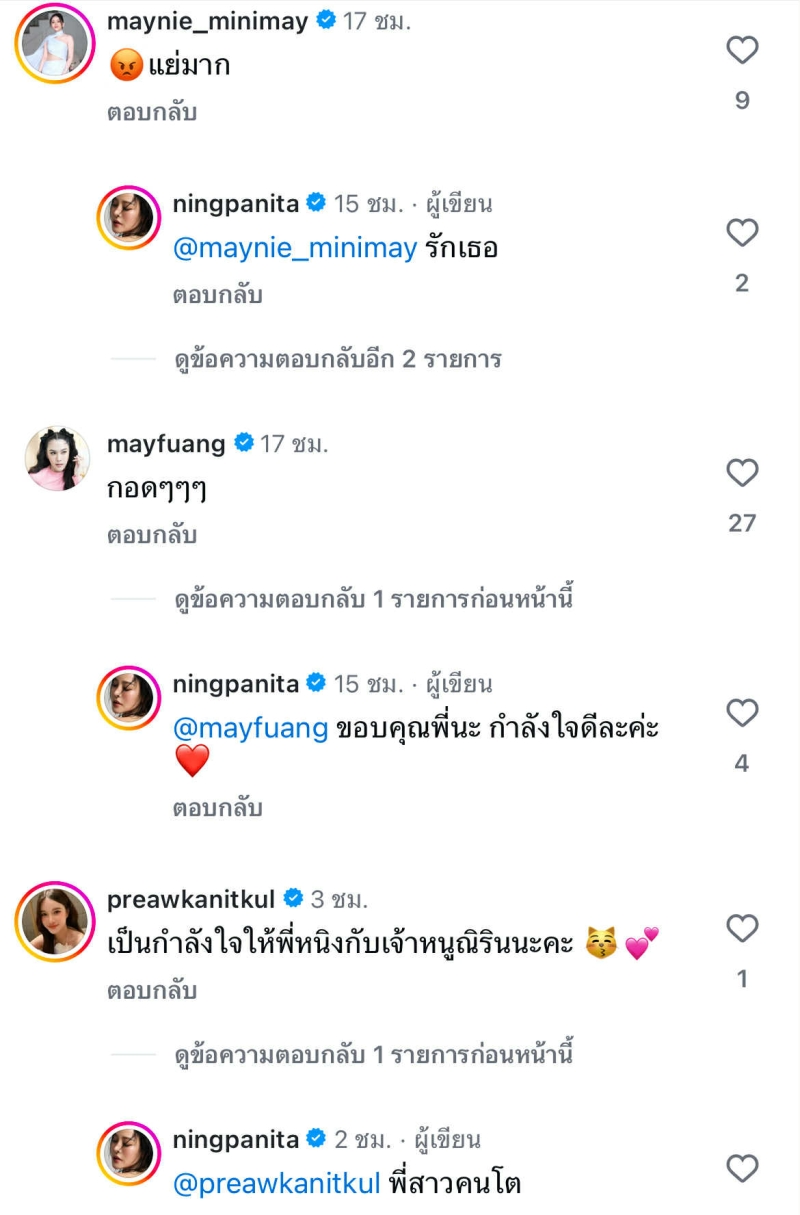Like maynie_minimay's angry emoji comment
Image resolution: width=800 pixels, height=1215 pixels.
point(742,50)
